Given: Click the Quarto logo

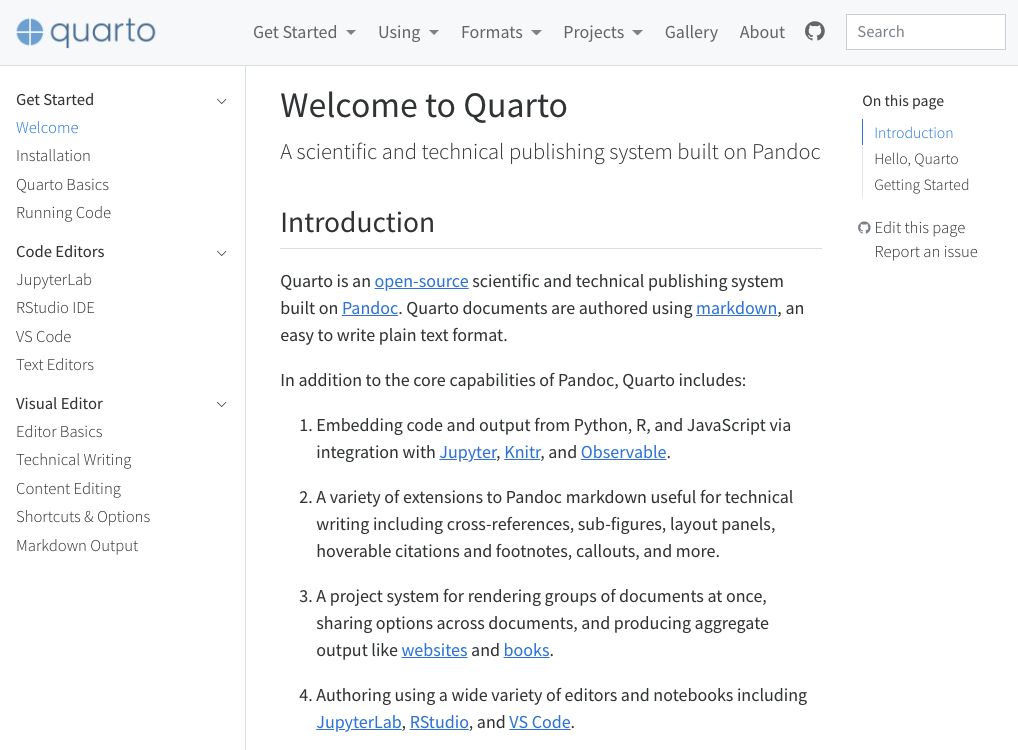Looking at the screenshot, I should (86, 32).
